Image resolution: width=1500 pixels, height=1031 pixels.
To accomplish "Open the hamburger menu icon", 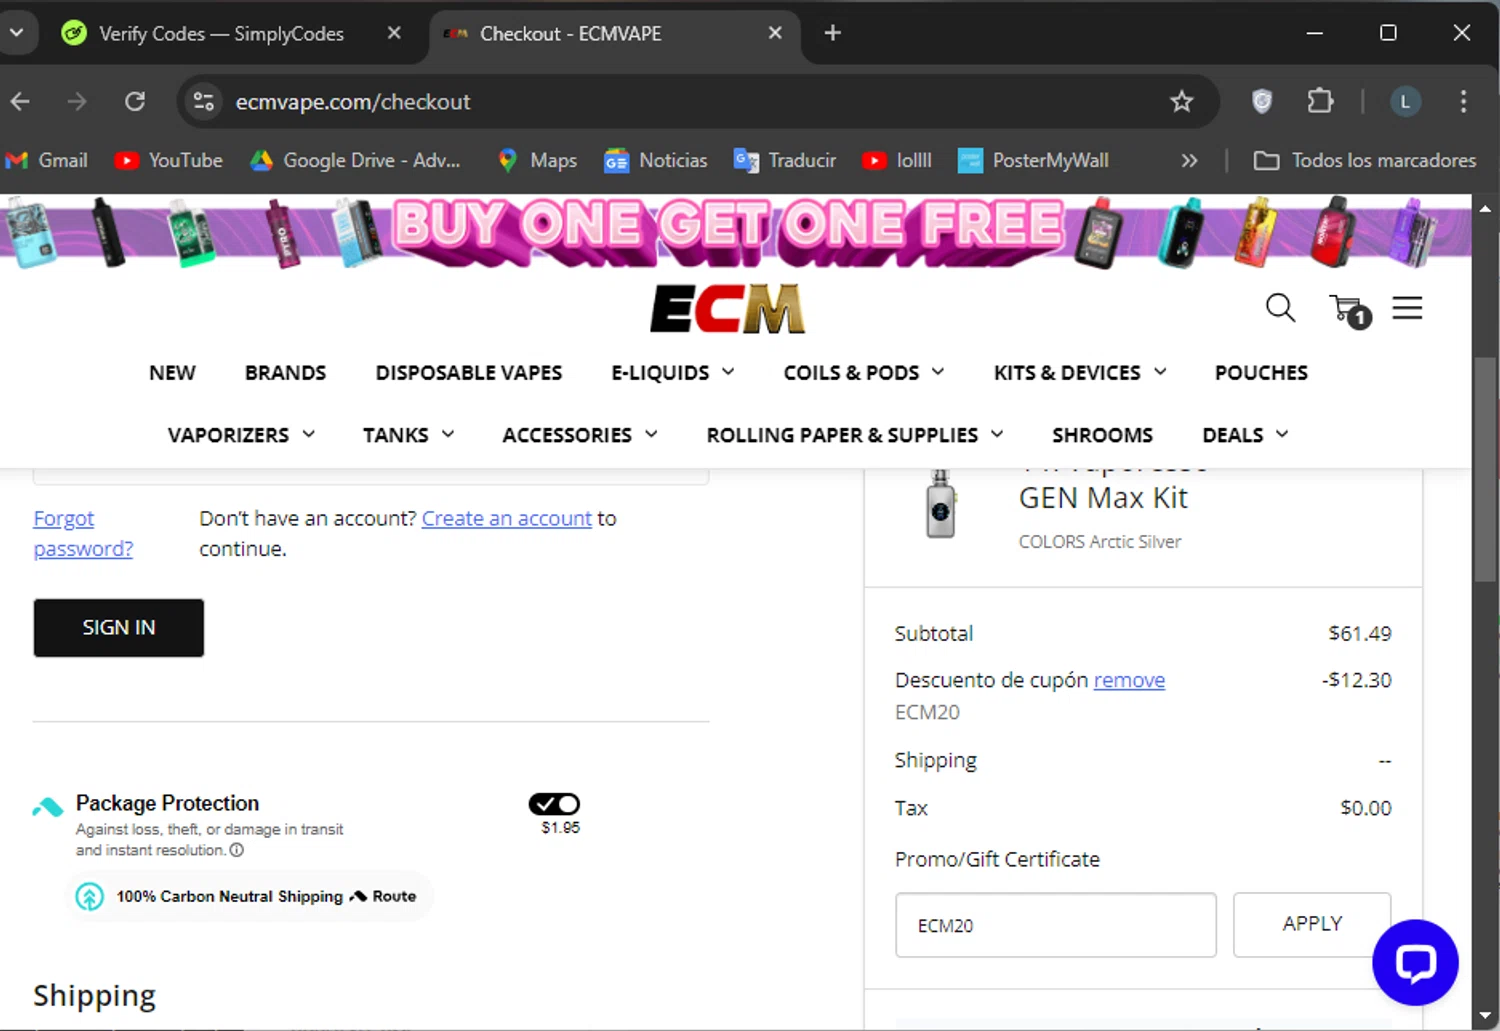I will (x=1407, y=308).
